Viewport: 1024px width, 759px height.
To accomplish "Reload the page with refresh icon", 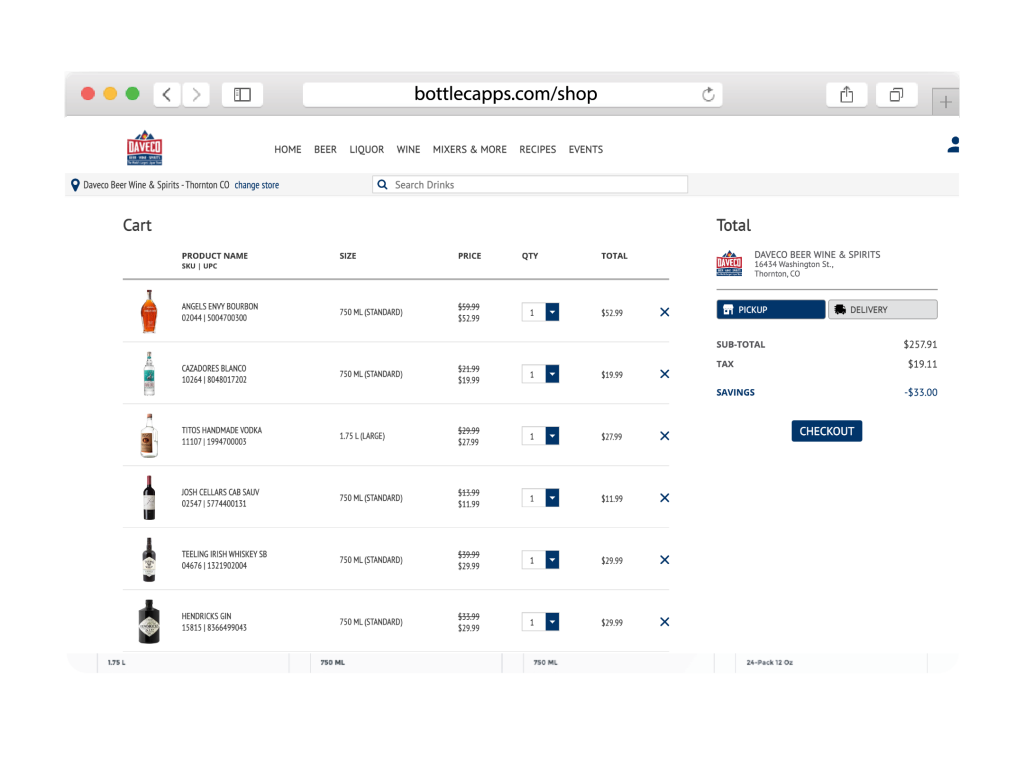I will coord(709,95).
